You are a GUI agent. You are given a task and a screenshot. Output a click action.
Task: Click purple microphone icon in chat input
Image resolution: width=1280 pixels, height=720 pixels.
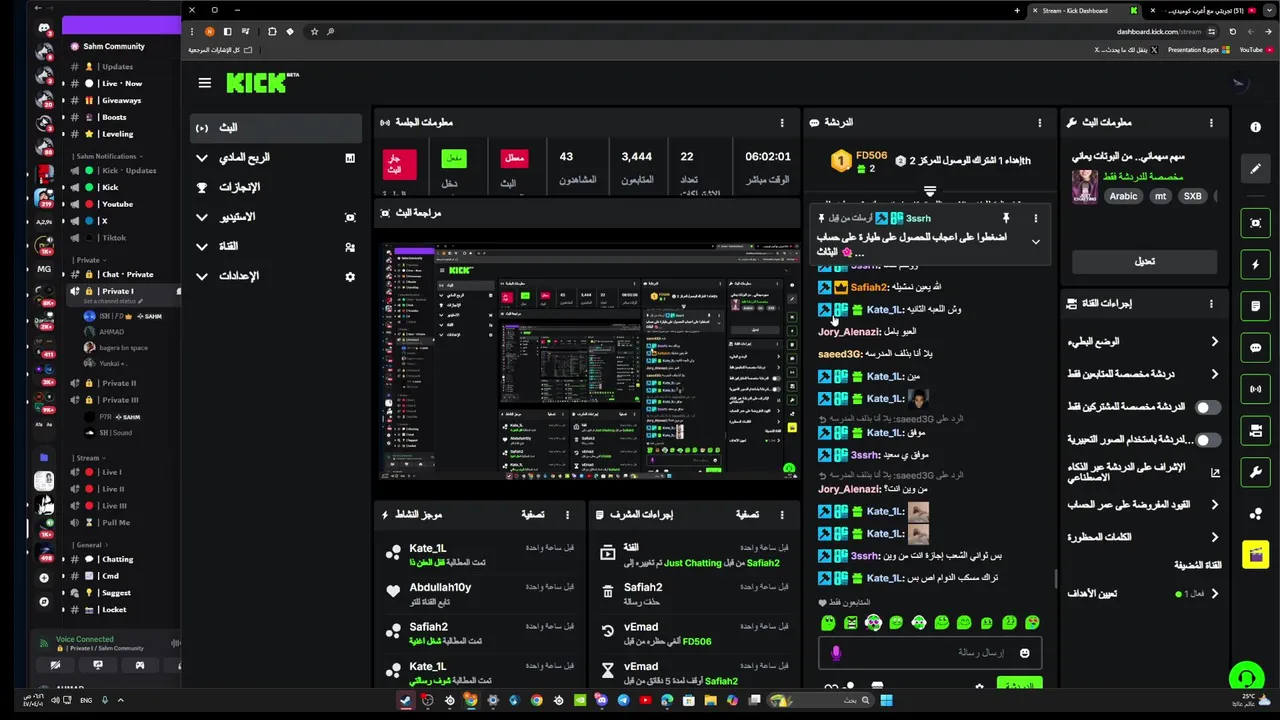point(836,653)
